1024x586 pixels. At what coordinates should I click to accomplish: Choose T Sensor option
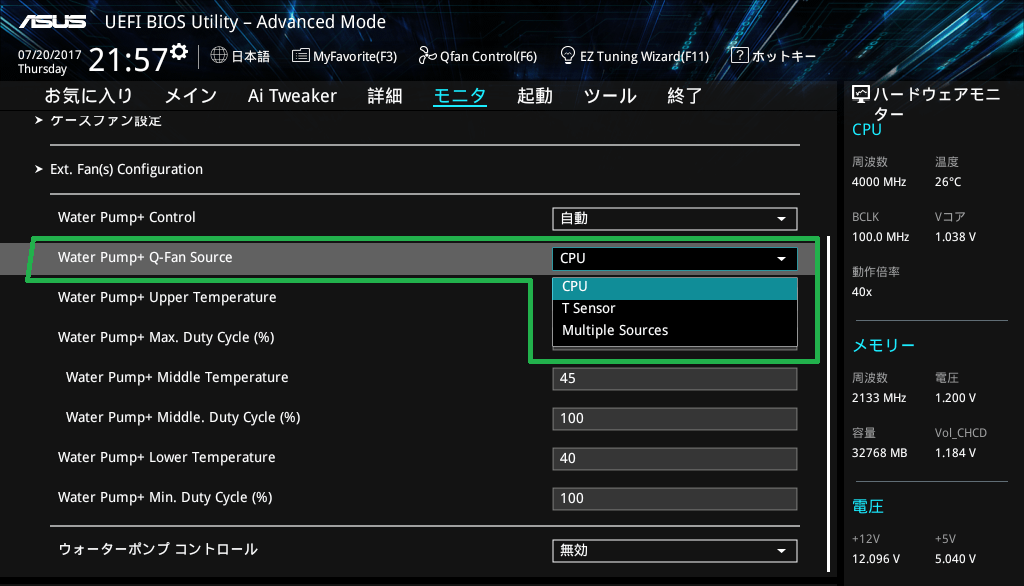click(675, 308)
